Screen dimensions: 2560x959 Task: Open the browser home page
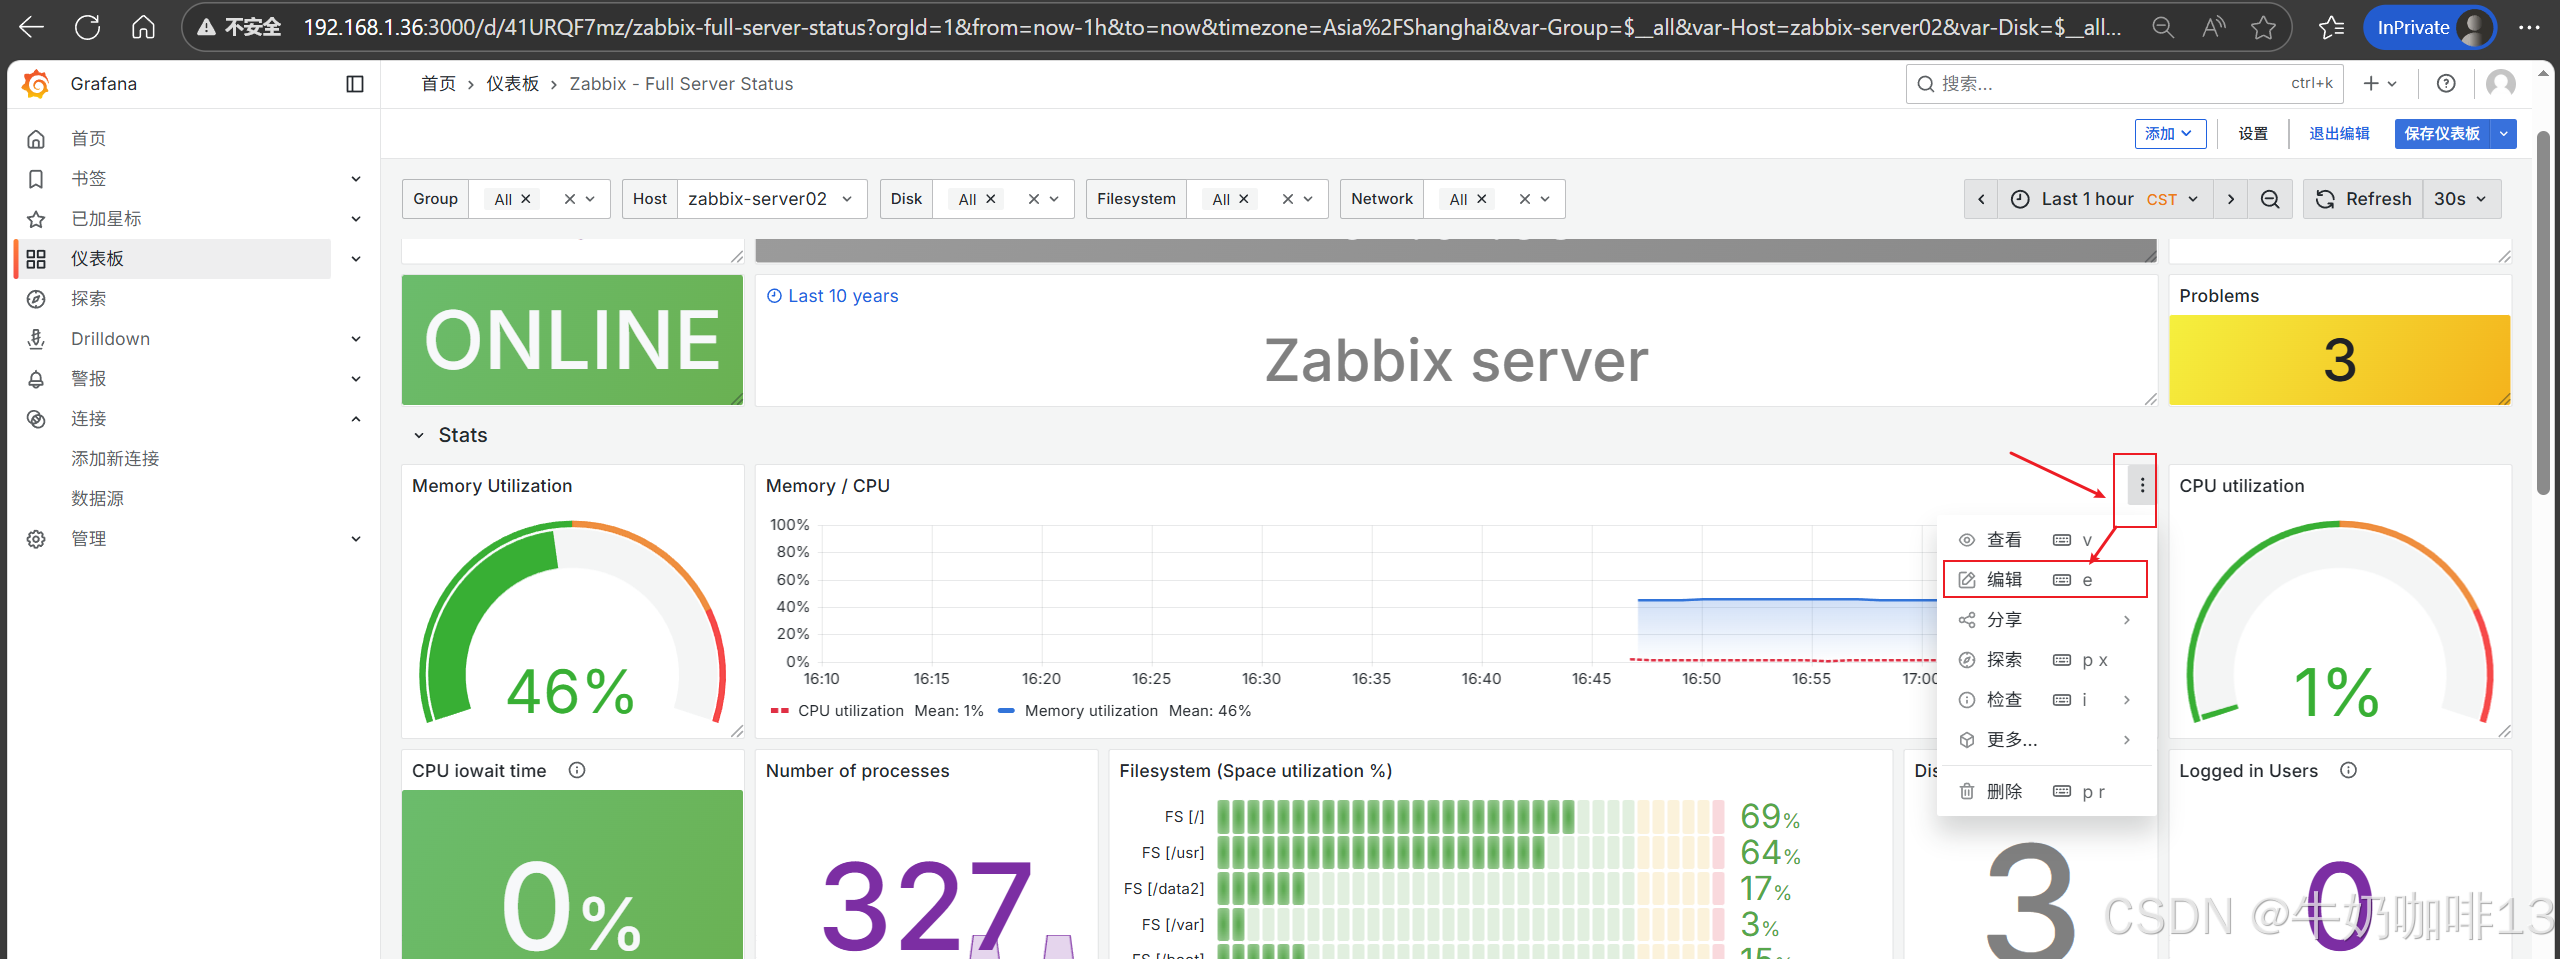143,28
